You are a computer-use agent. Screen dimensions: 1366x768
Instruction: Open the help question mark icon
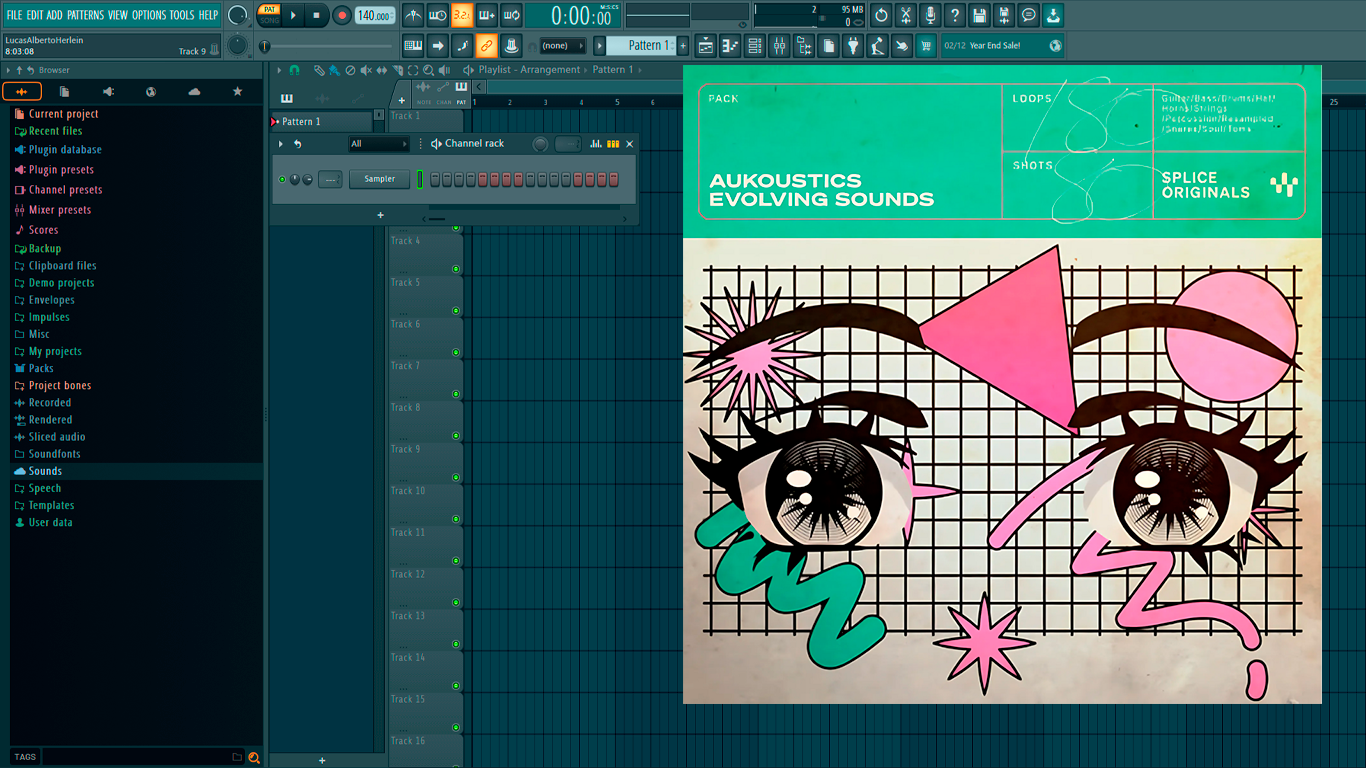coord(955,15)
